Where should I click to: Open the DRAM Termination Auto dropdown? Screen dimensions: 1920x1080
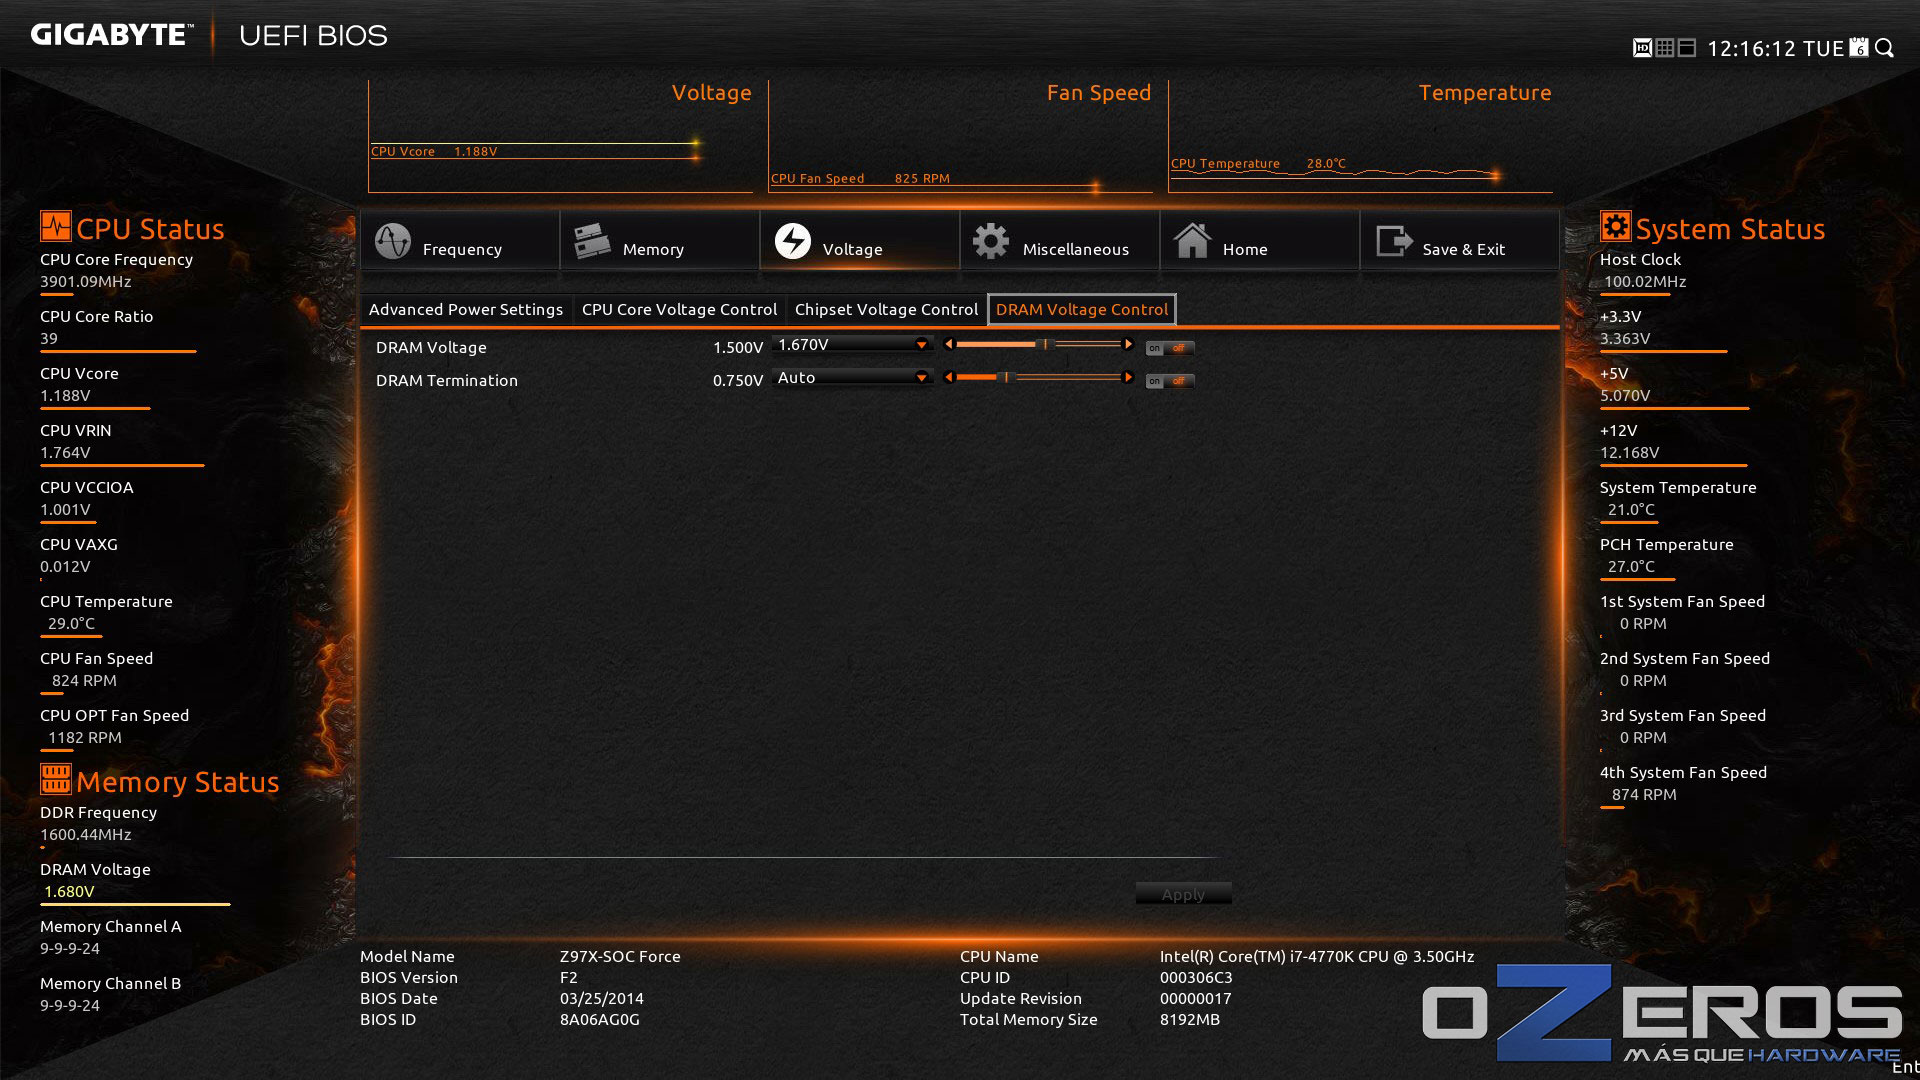coord(852,378)
